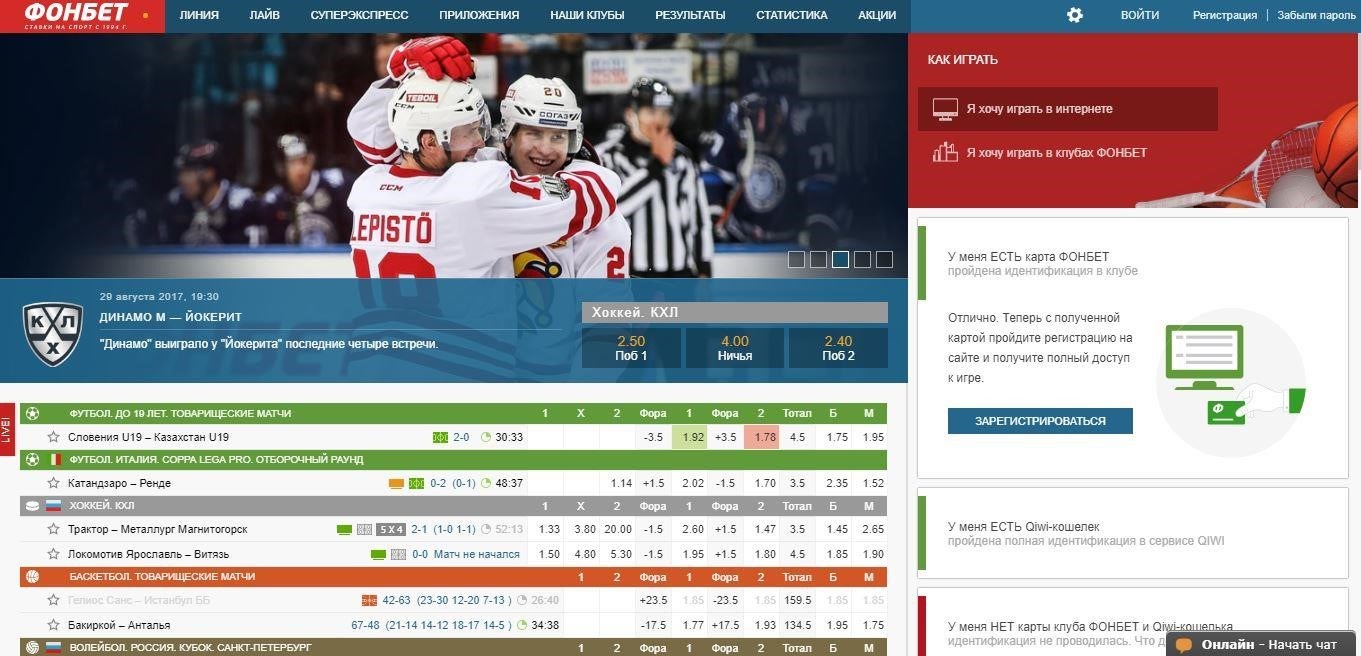1361x656 pixels.
Task: Collapse ФУТБОЛ. ИТАЛИЯ. COPPA LEGA PRO section
Action: (453, 459)
